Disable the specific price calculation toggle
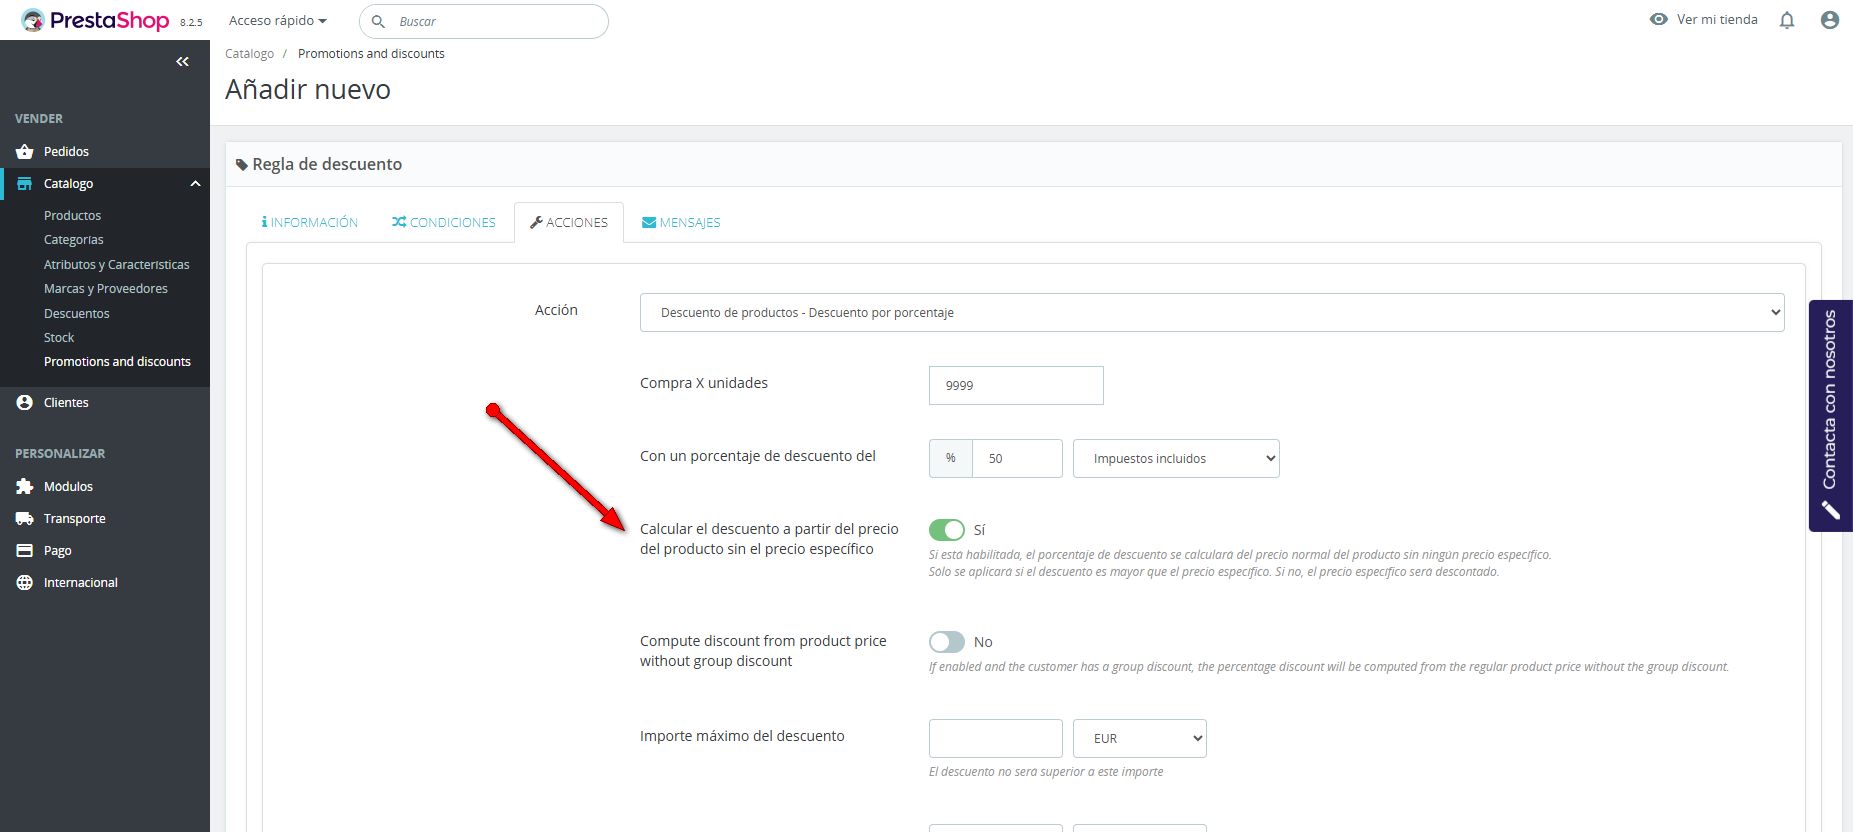 tap(946, 530)
